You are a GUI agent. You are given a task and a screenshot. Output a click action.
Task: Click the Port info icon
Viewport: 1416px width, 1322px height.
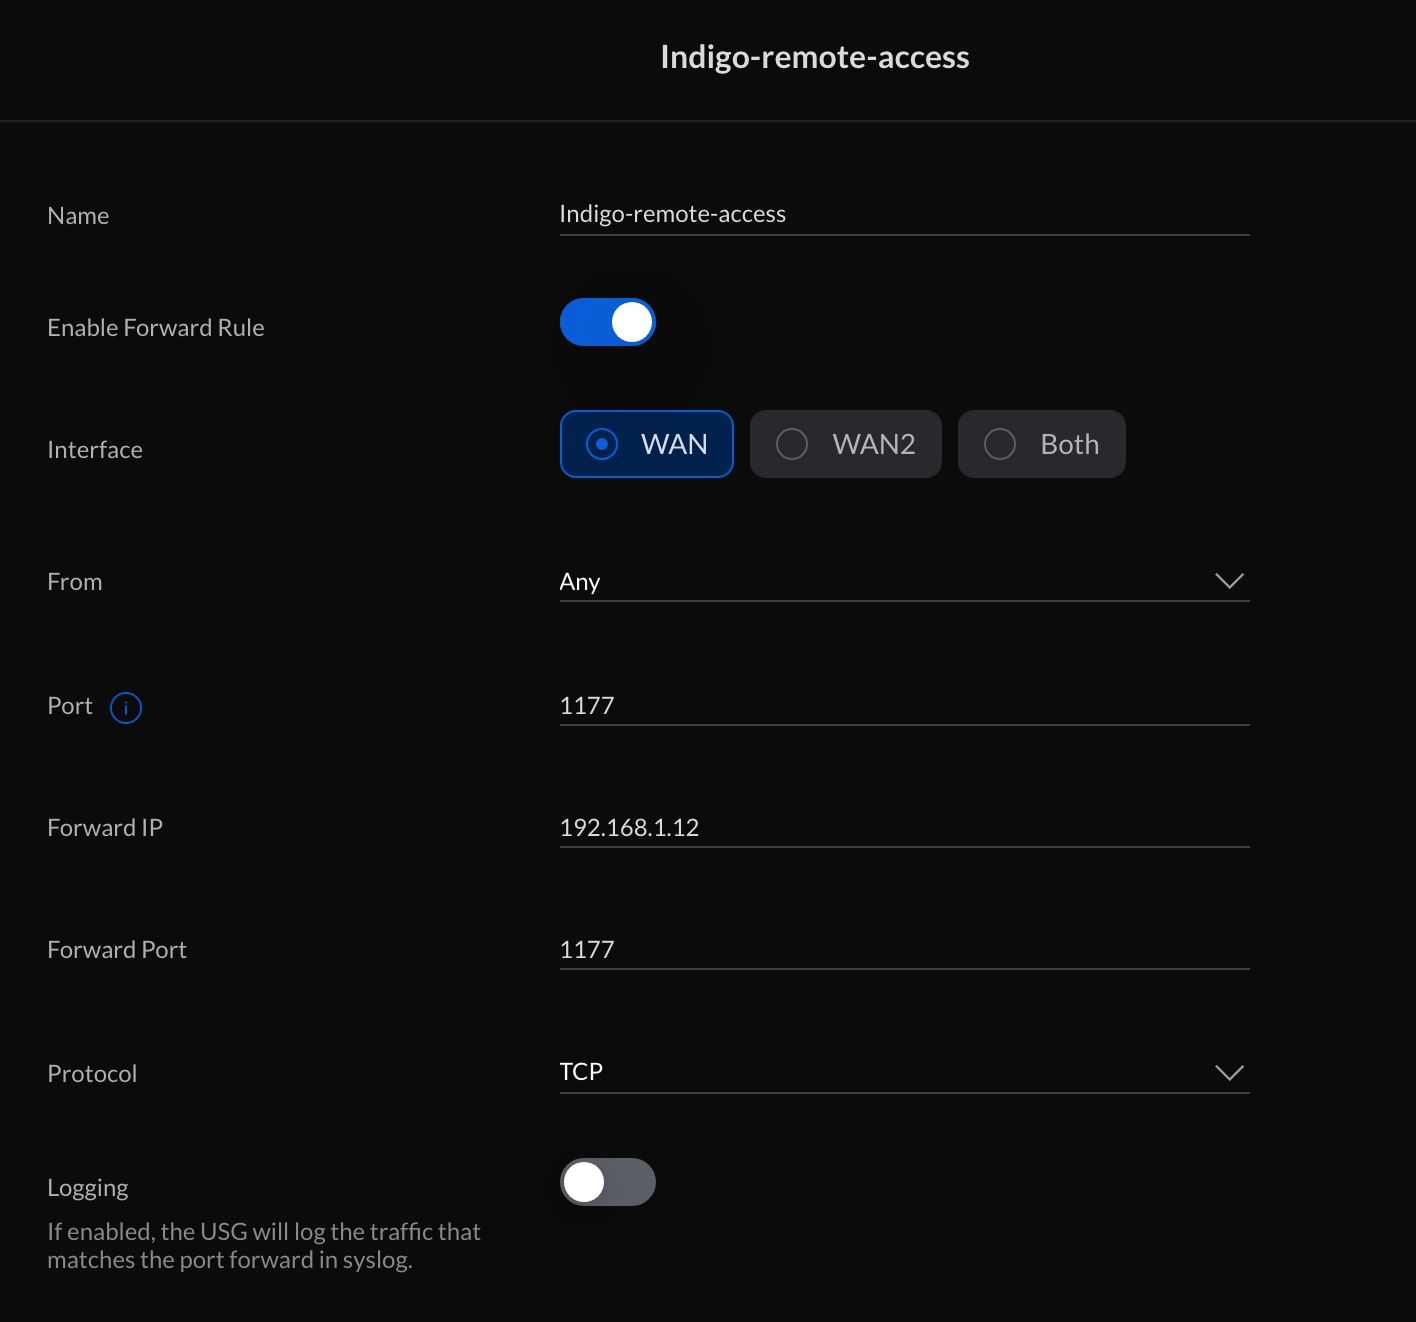tap(125, 707)
